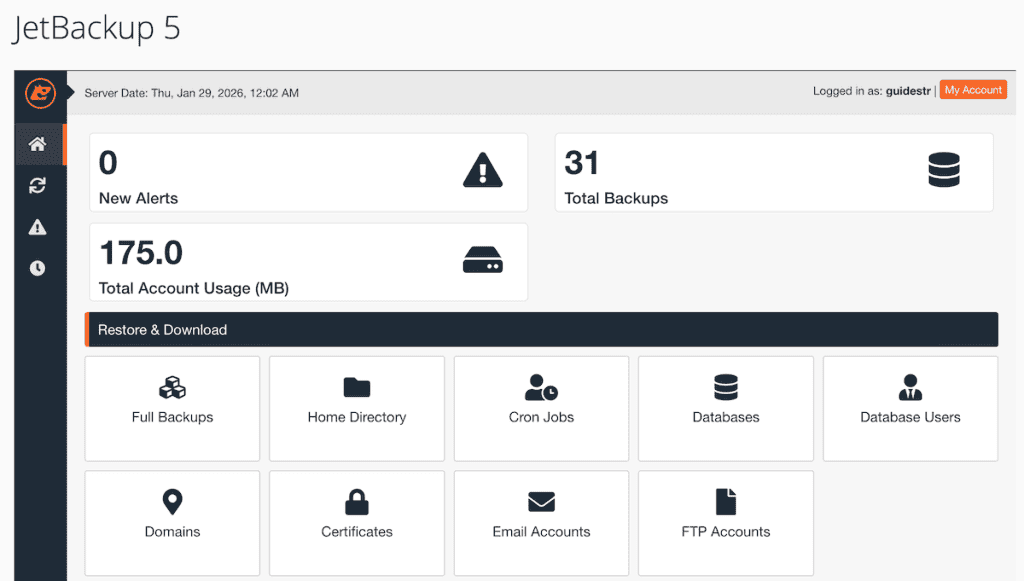Screen dimensions: 1024x581
Task: Click the 0 alerts count
Action: tap(108, 163)
